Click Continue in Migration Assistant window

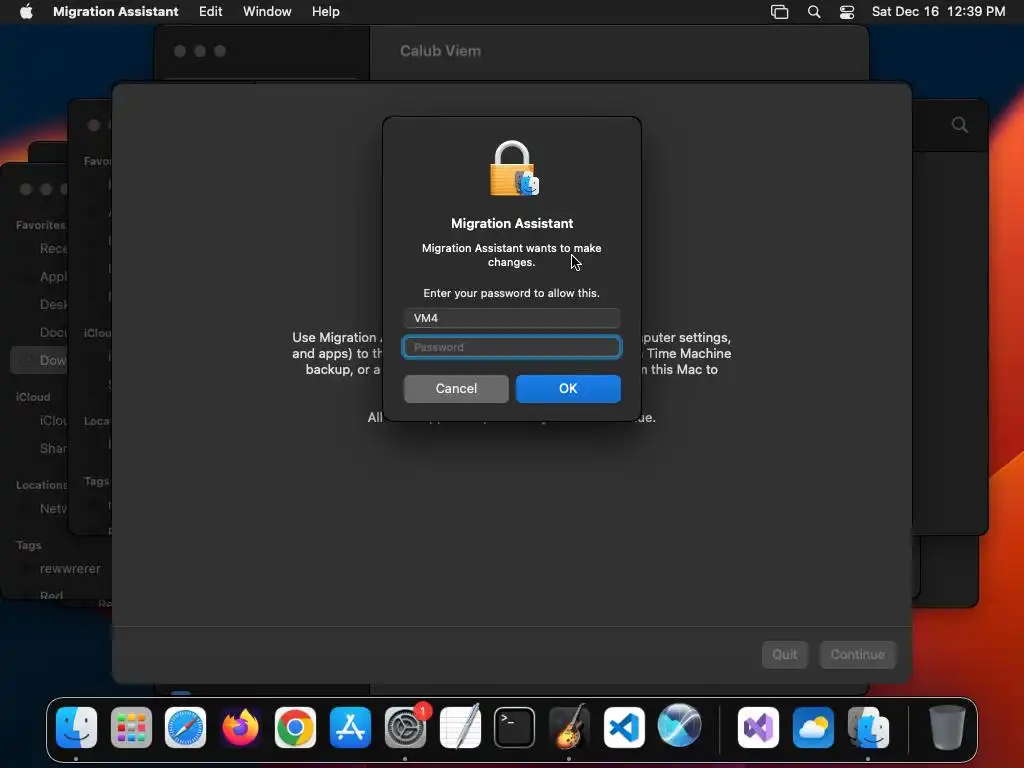(857, 654)
